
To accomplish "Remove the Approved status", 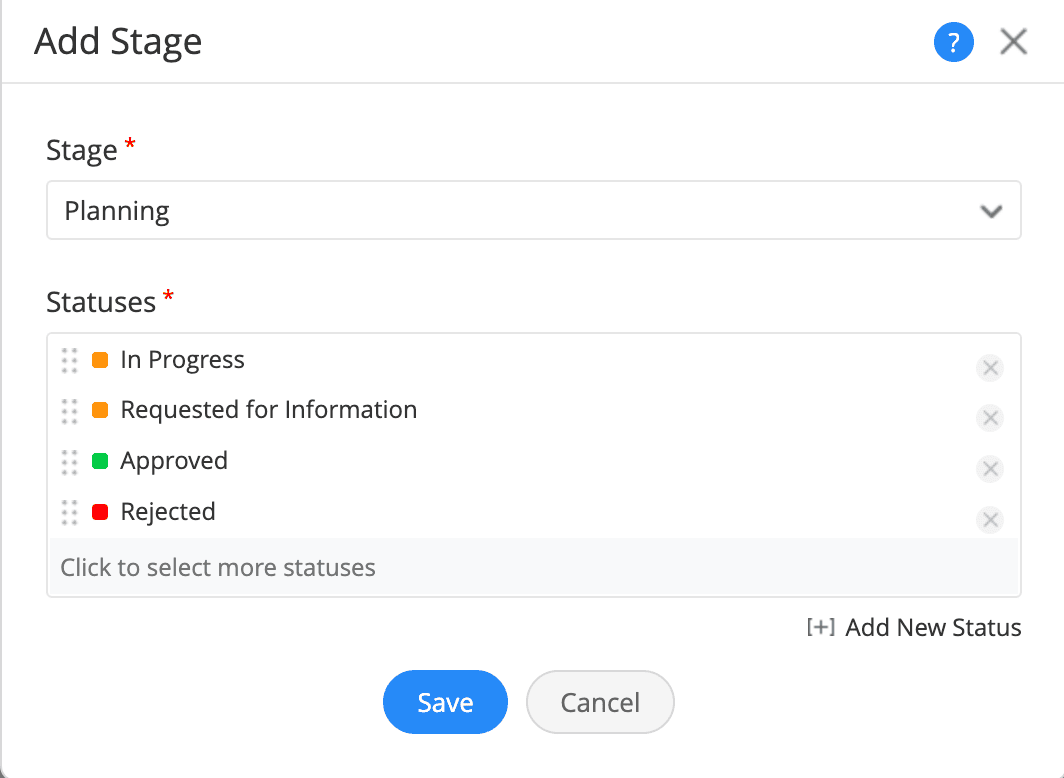I will [x=990, y=469].
